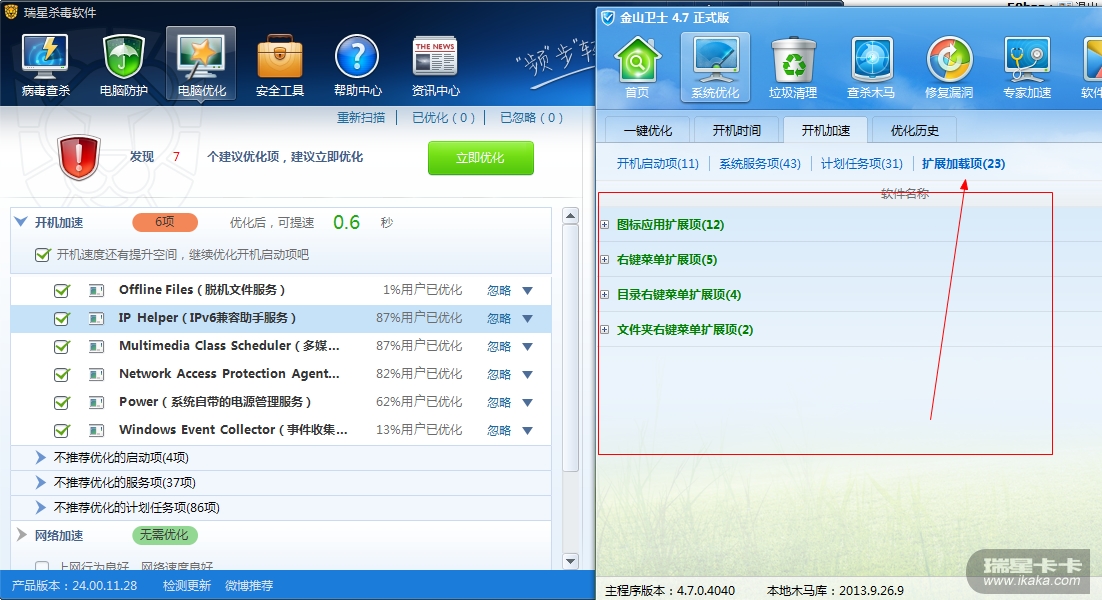Click 检测更新 in status bar
Viewport: 1102px width, 600px height.
click(186, 585)
